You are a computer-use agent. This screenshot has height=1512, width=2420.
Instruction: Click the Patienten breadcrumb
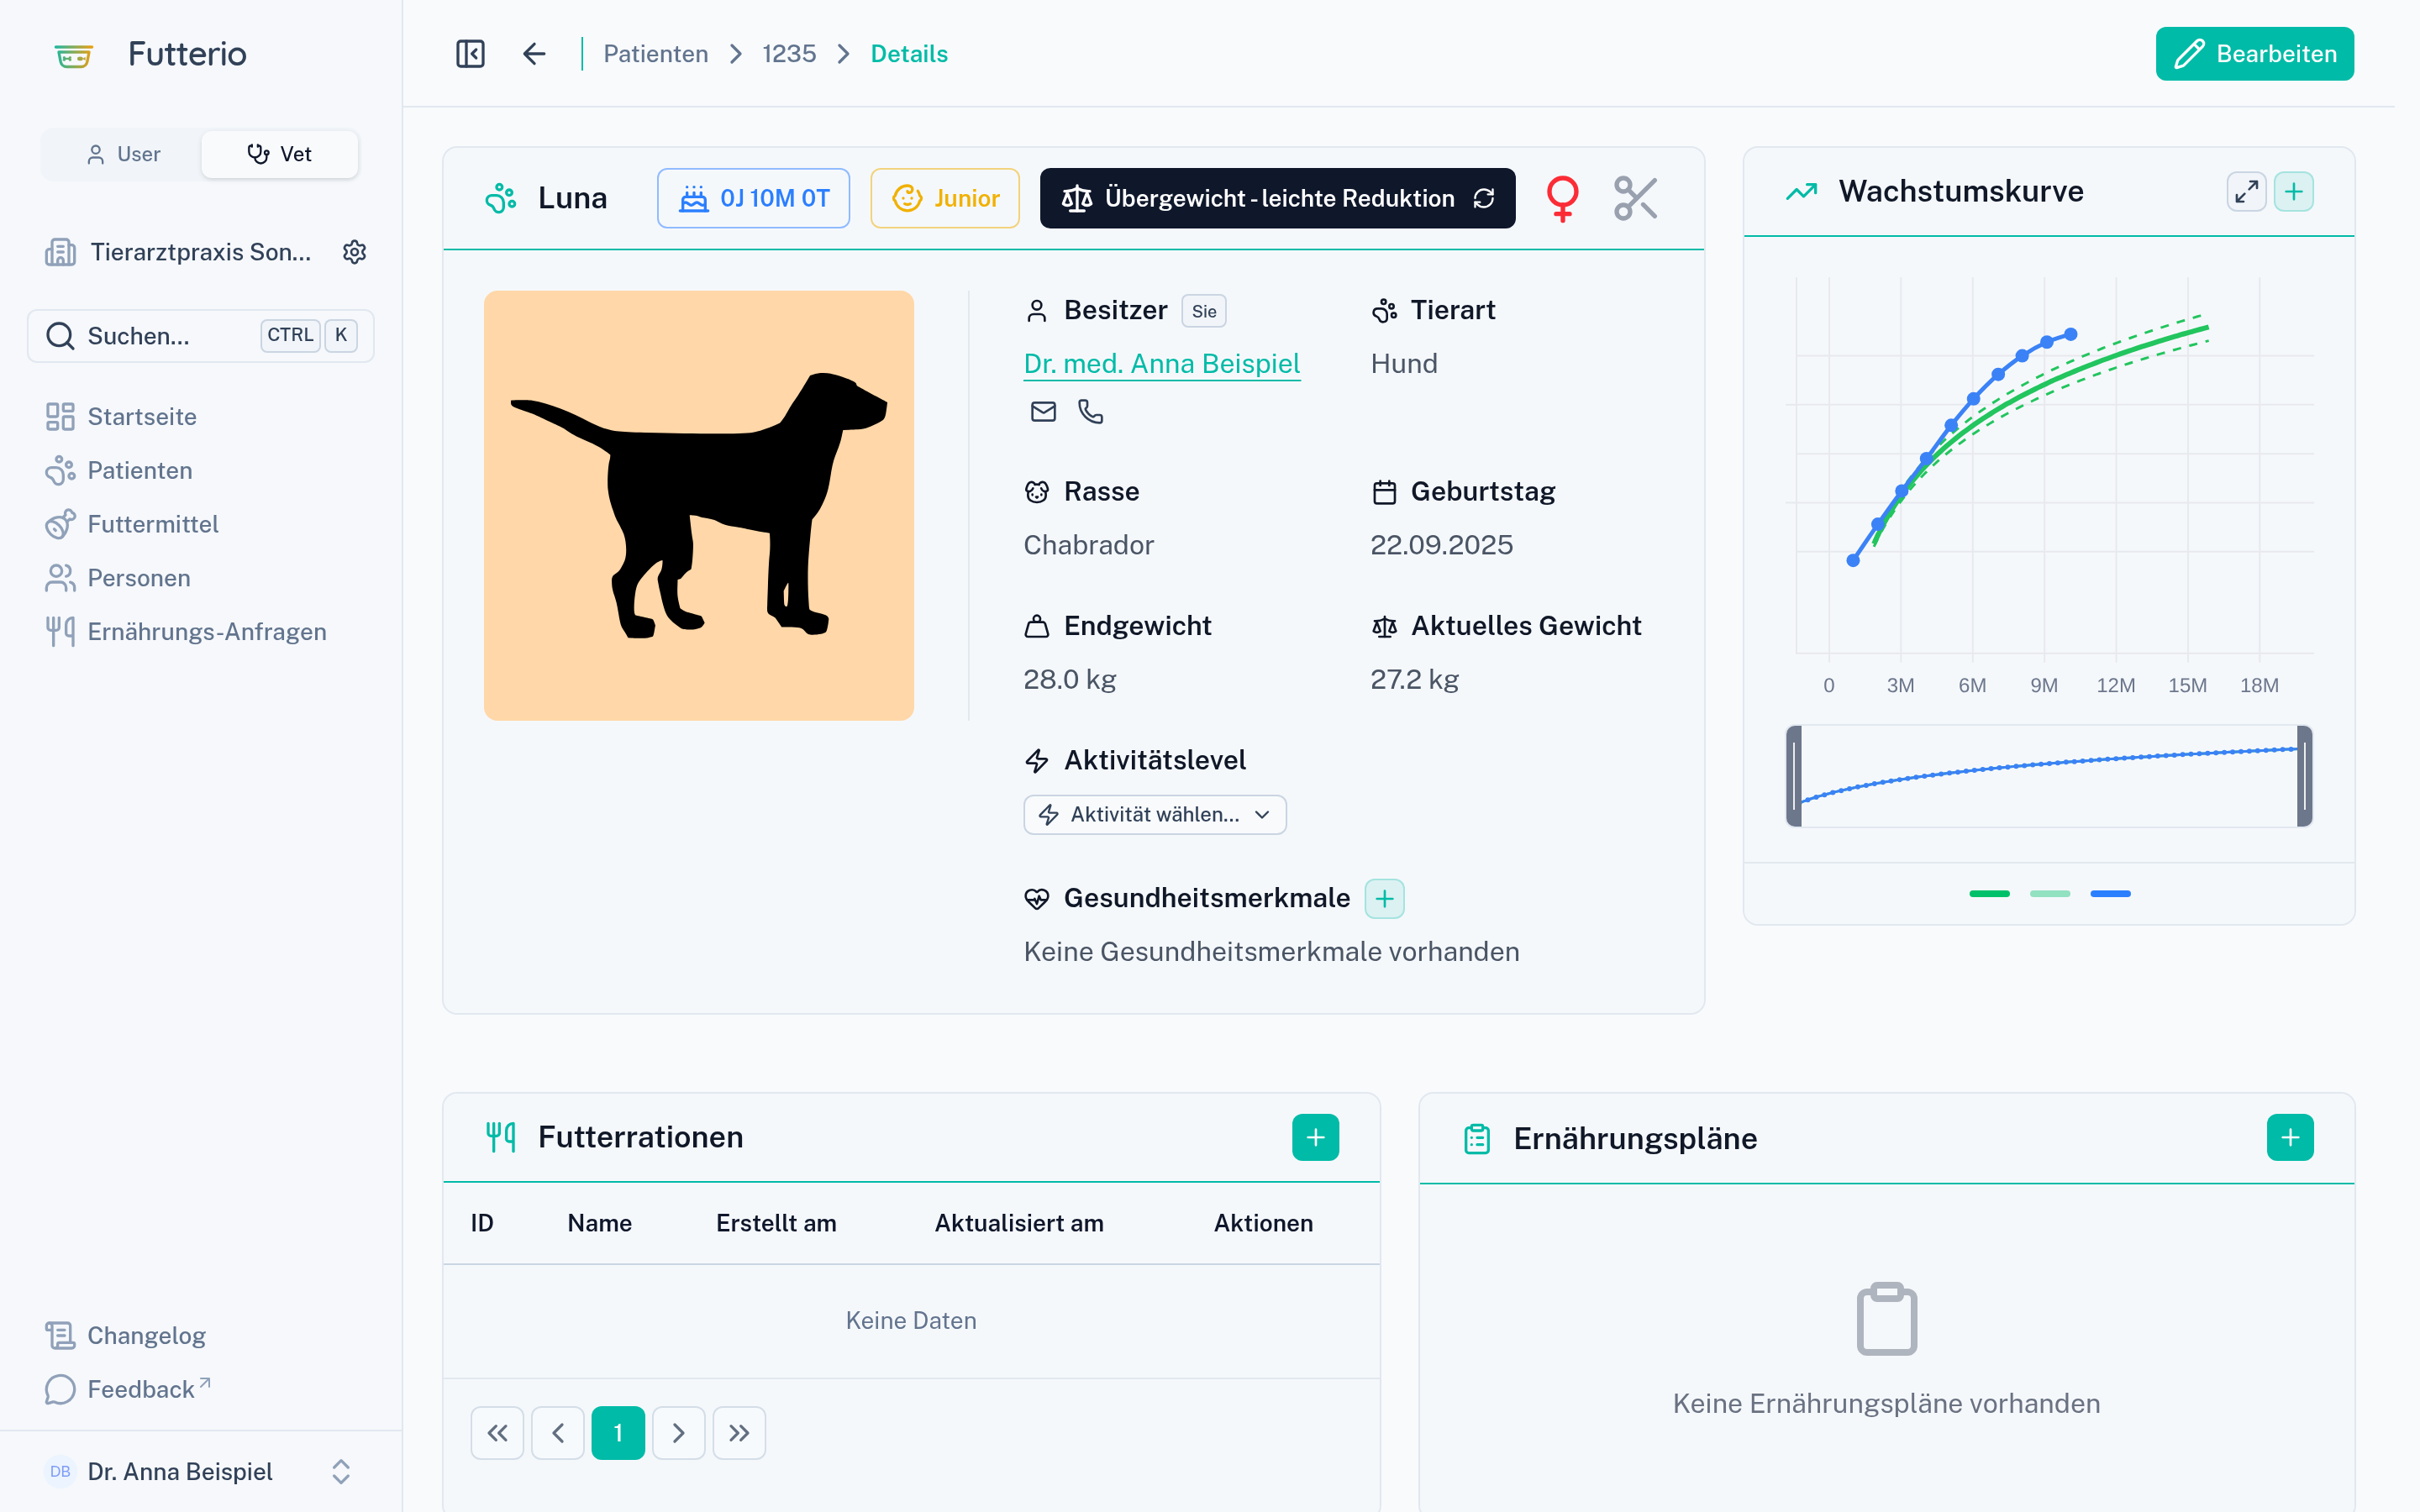655,54
